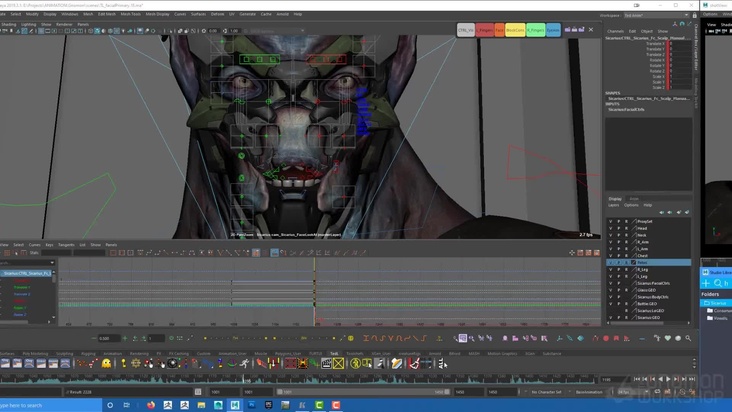Open the Workspace dropdown
Screen dimensions: 732x412
[x=656, y=15]
